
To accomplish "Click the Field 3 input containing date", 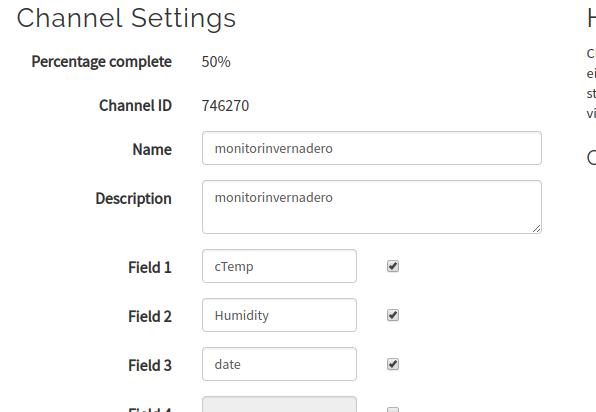I will click(279, 364).
